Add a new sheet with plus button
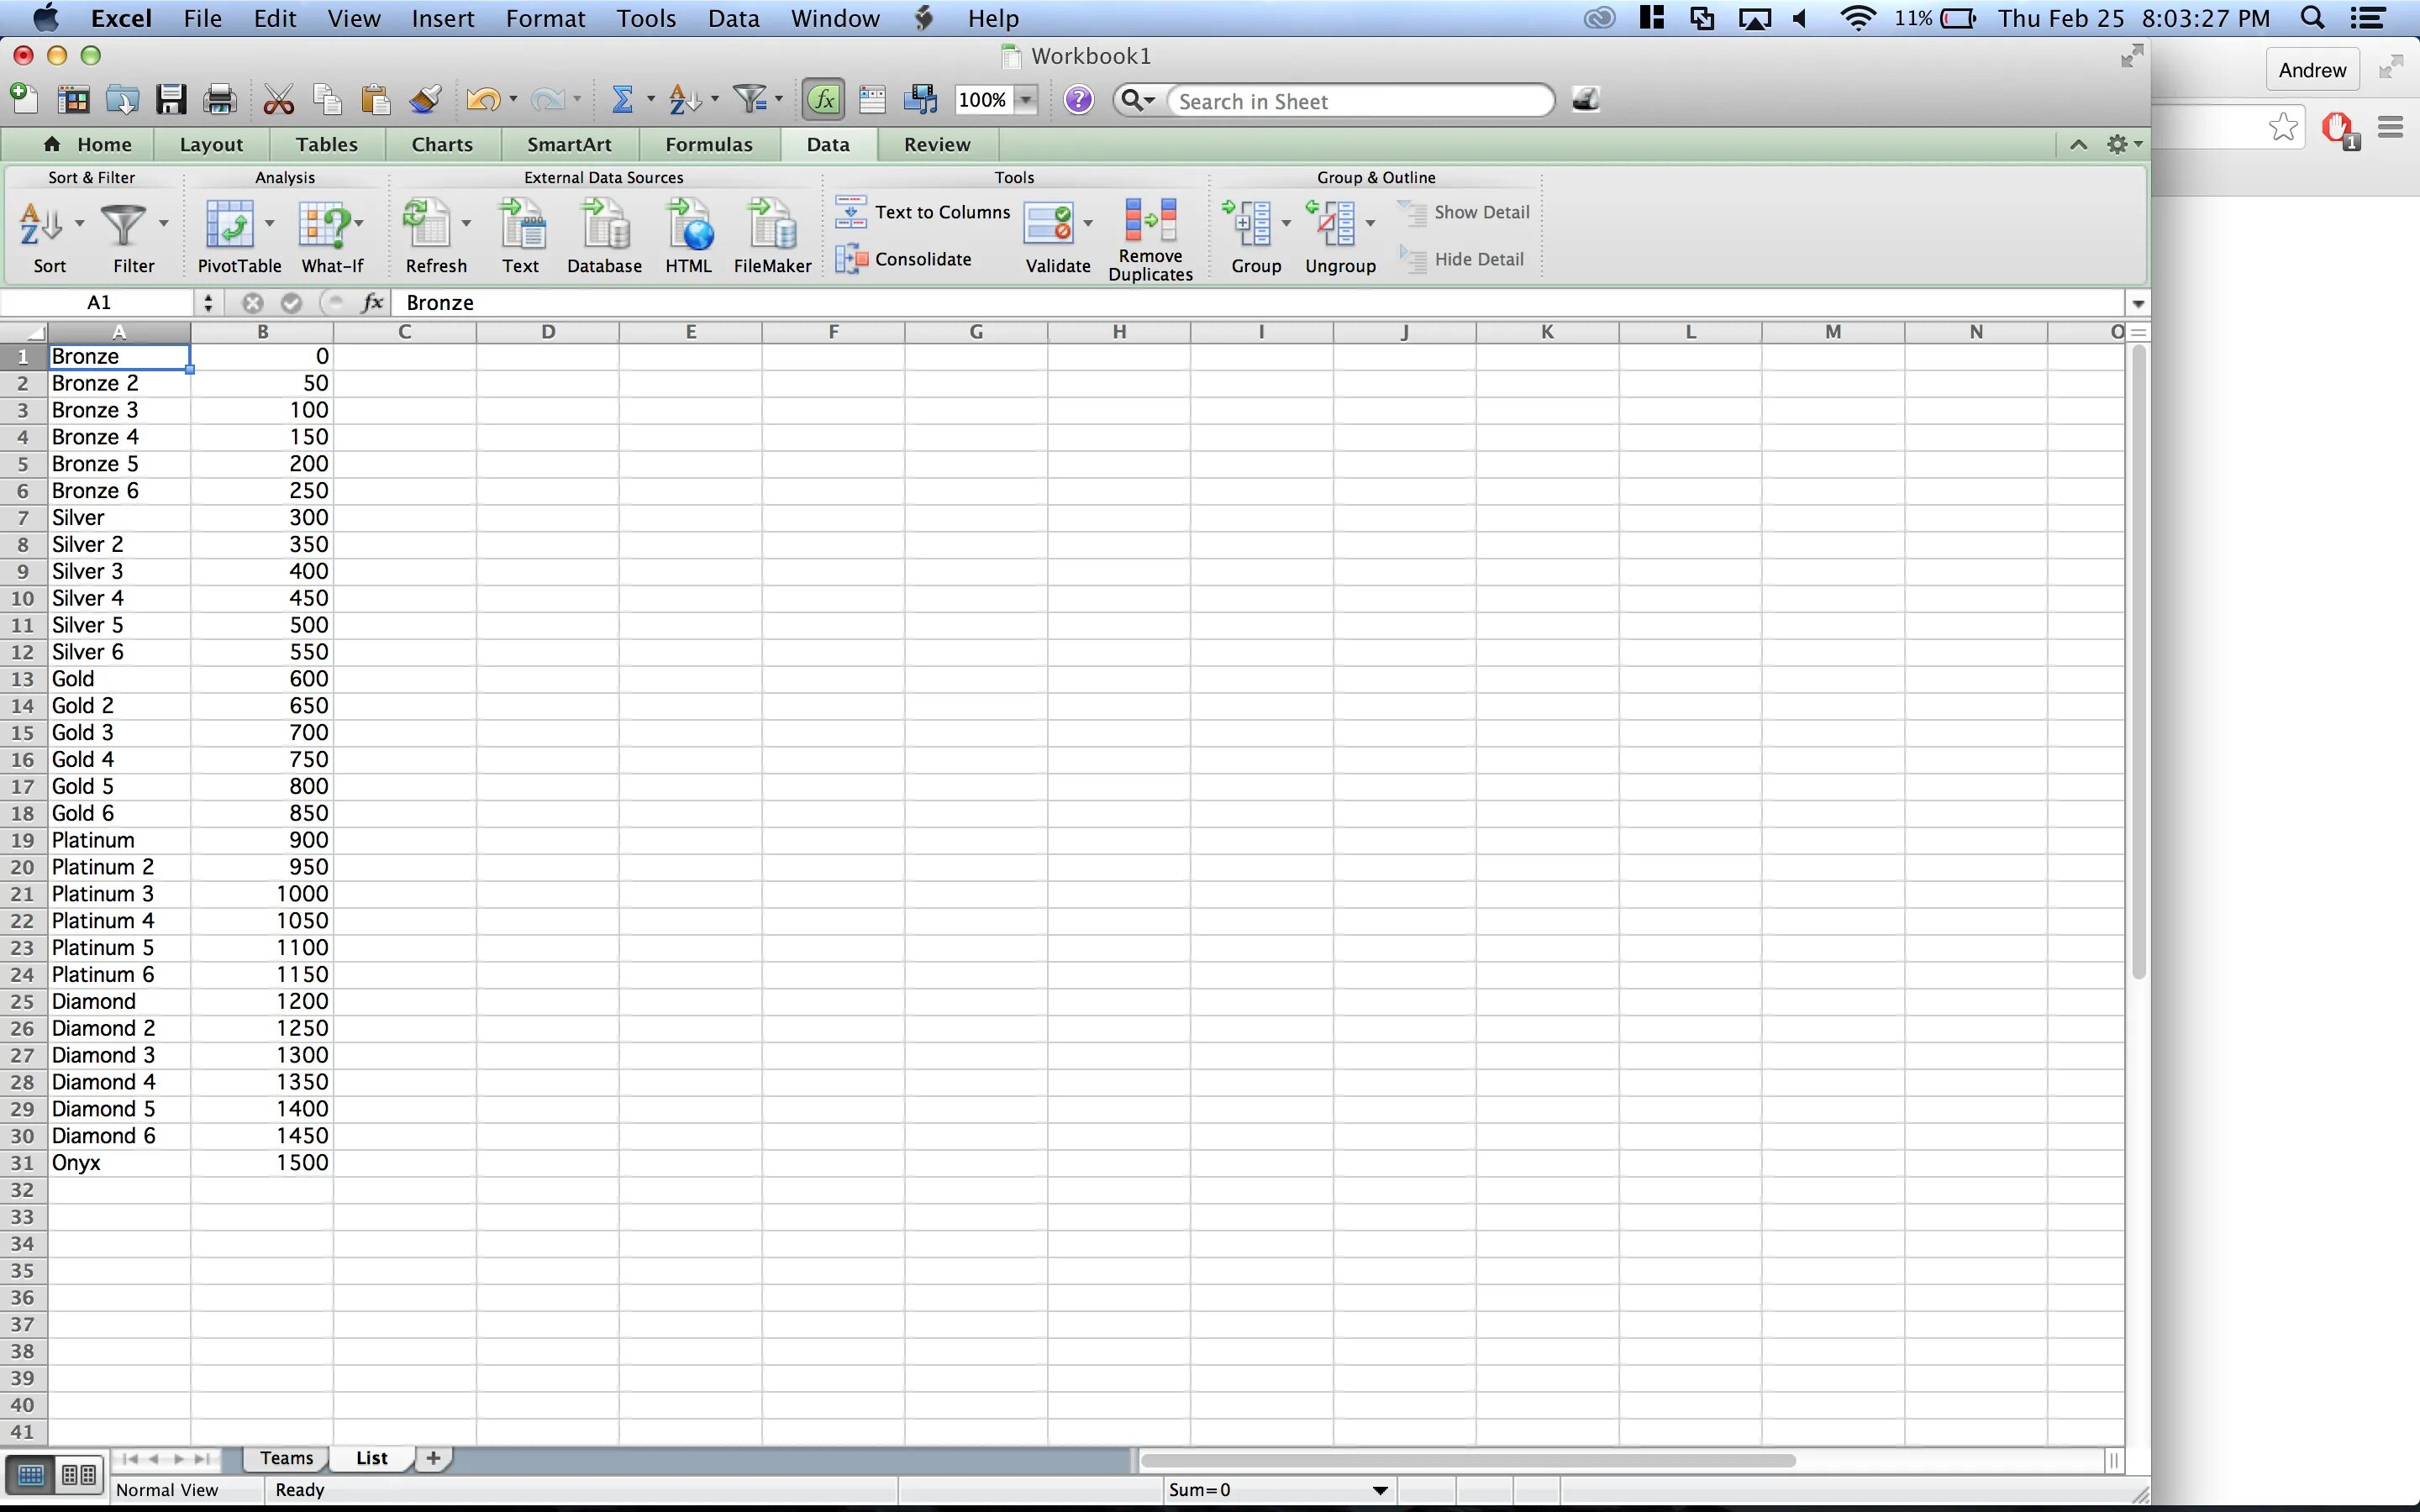The width and height of the screenshot is (2420, 1512). click(433, 1458)
